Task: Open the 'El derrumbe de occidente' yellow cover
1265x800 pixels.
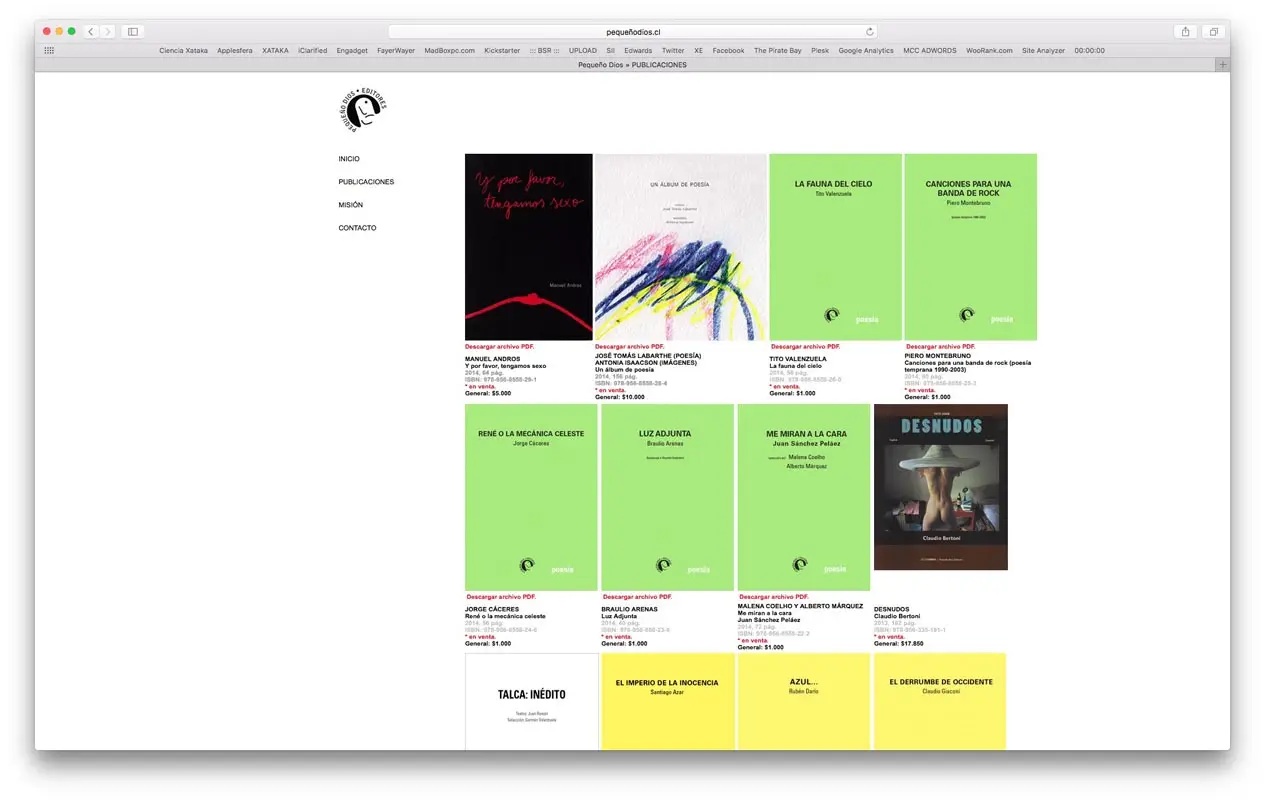Action: 940,701
